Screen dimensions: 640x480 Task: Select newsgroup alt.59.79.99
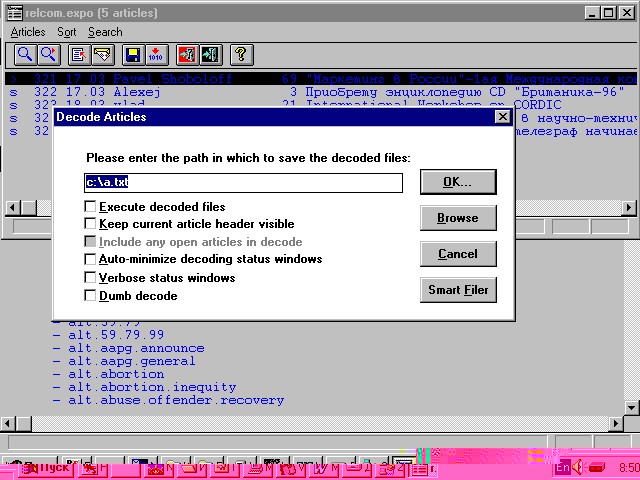[116, 335]
